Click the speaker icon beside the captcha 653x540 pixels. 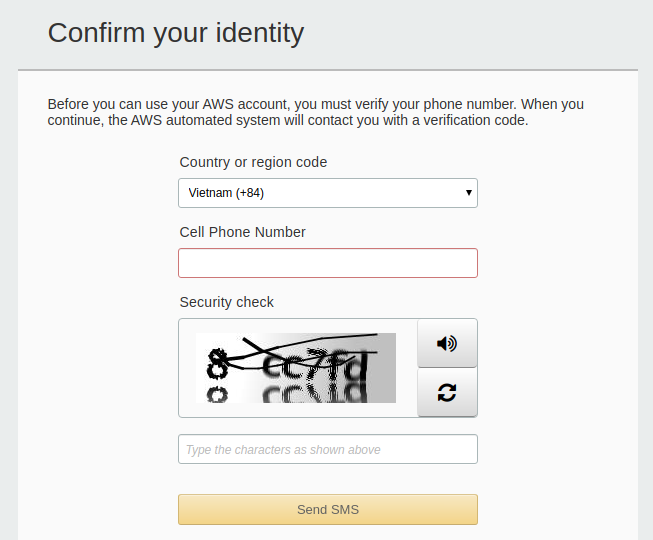click(x=447, y=343)
